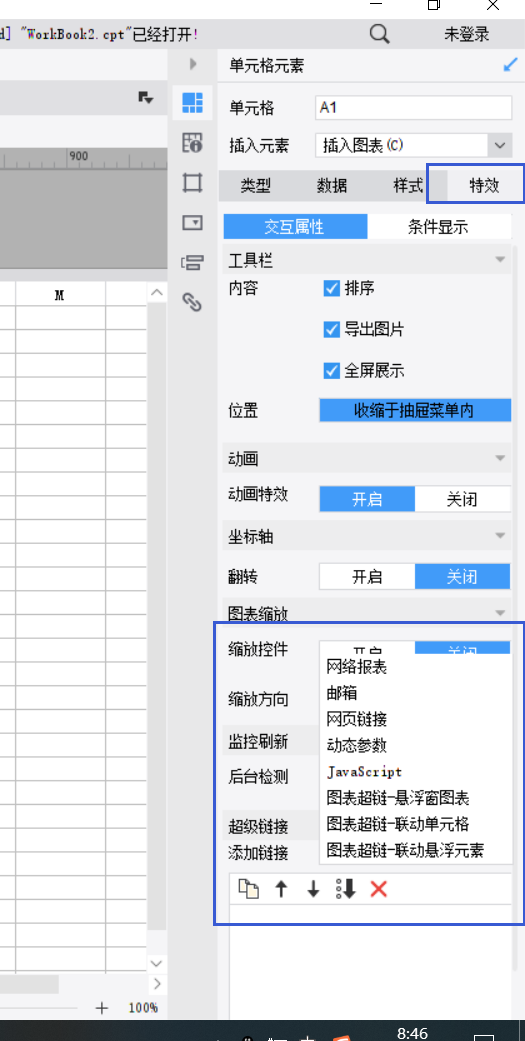
Task: Open the tab list dropdown icon above the ruler
Action: tap(146, 98)
